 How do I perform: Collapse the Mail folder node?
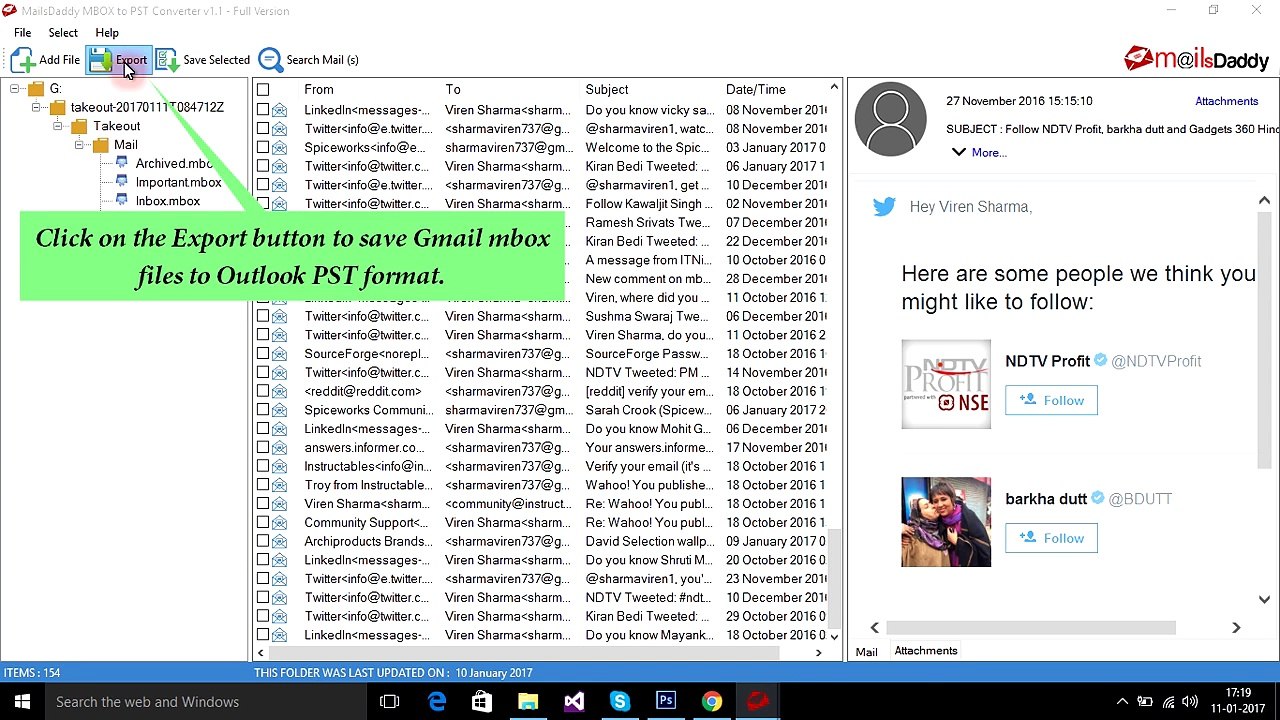point(80,145)
